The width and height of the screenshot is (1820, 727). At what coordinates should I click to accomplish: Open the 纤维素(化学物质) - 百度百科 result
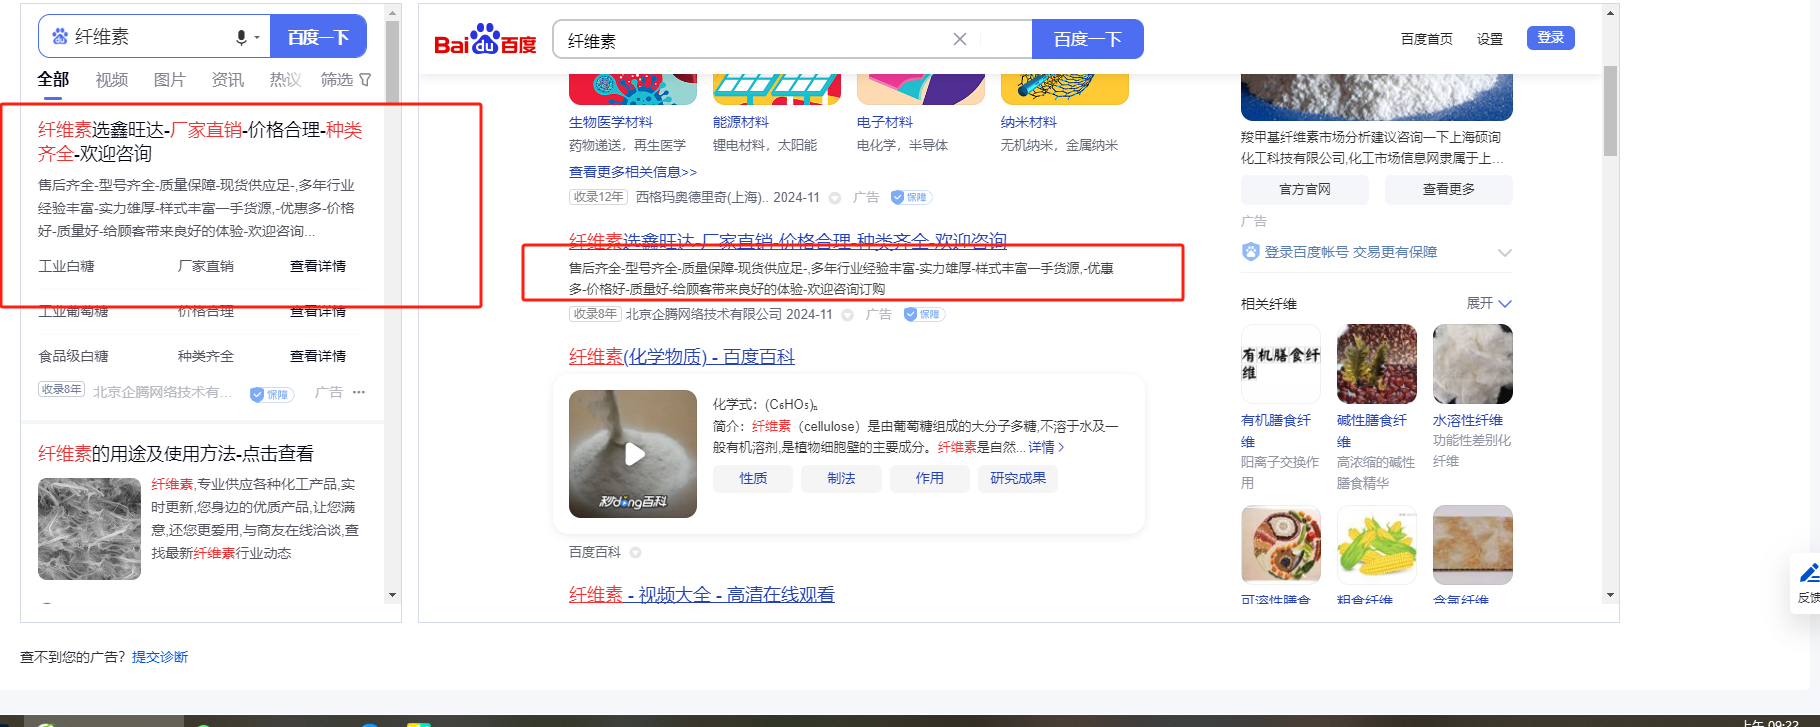[x=682, y=357]
